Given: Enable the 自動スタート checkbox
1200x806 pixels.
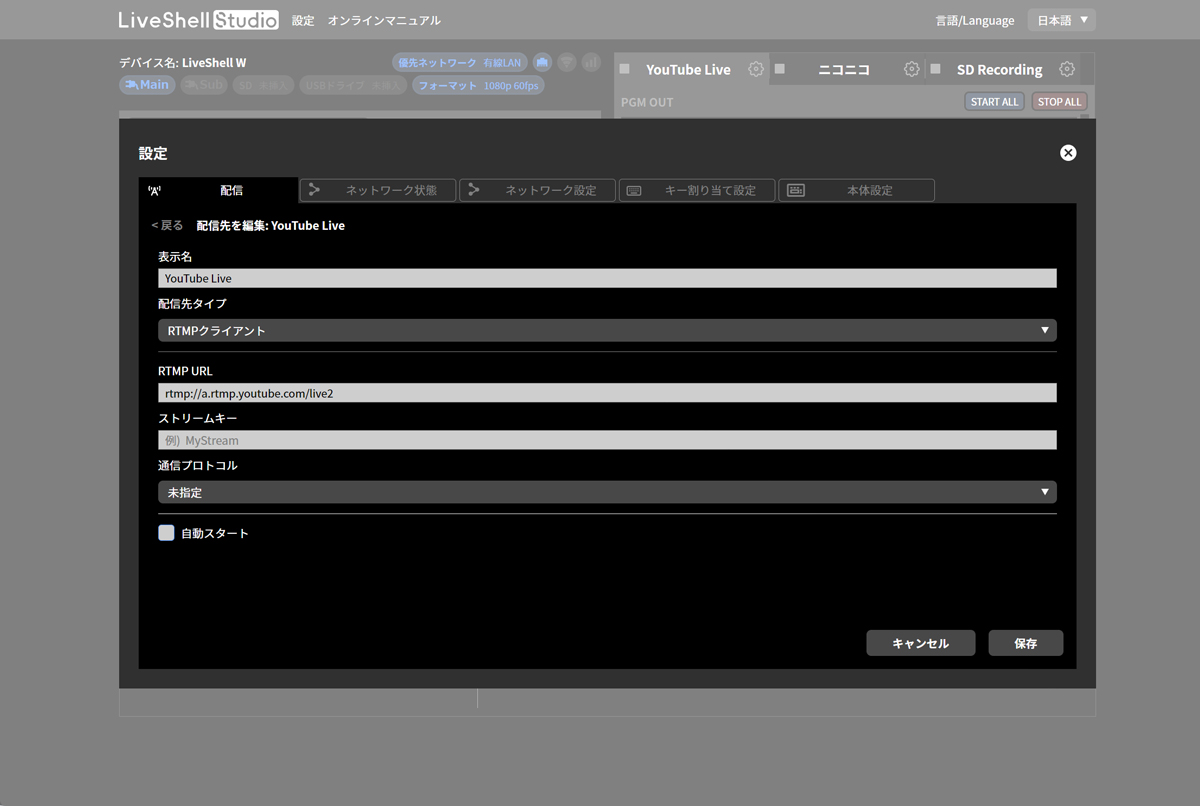Looking at the screenshot, I should click(x=166, y=533).
